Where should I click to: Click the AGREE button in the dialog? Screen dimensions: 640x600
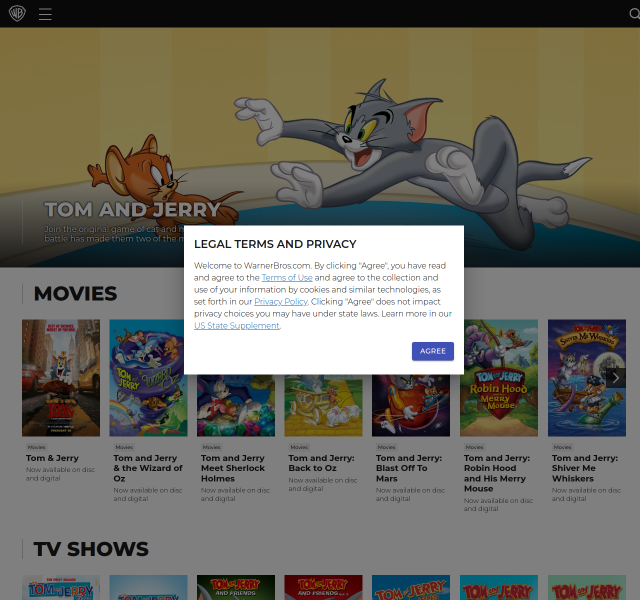[433, 351]
